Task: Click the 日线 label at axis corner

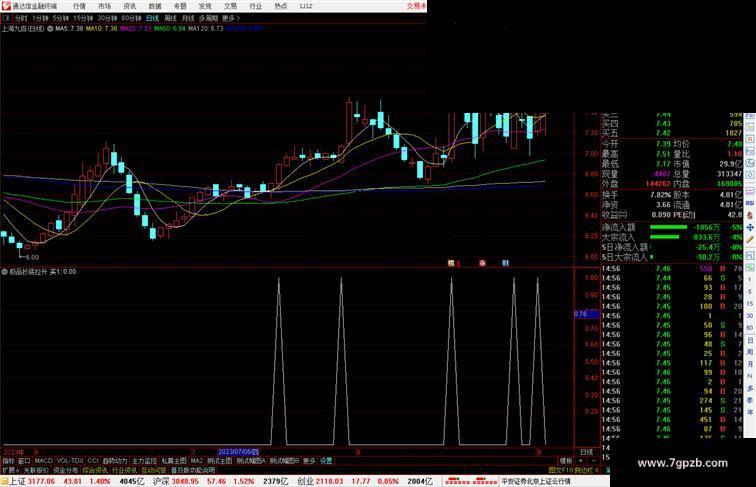Action: click(587, 452)
